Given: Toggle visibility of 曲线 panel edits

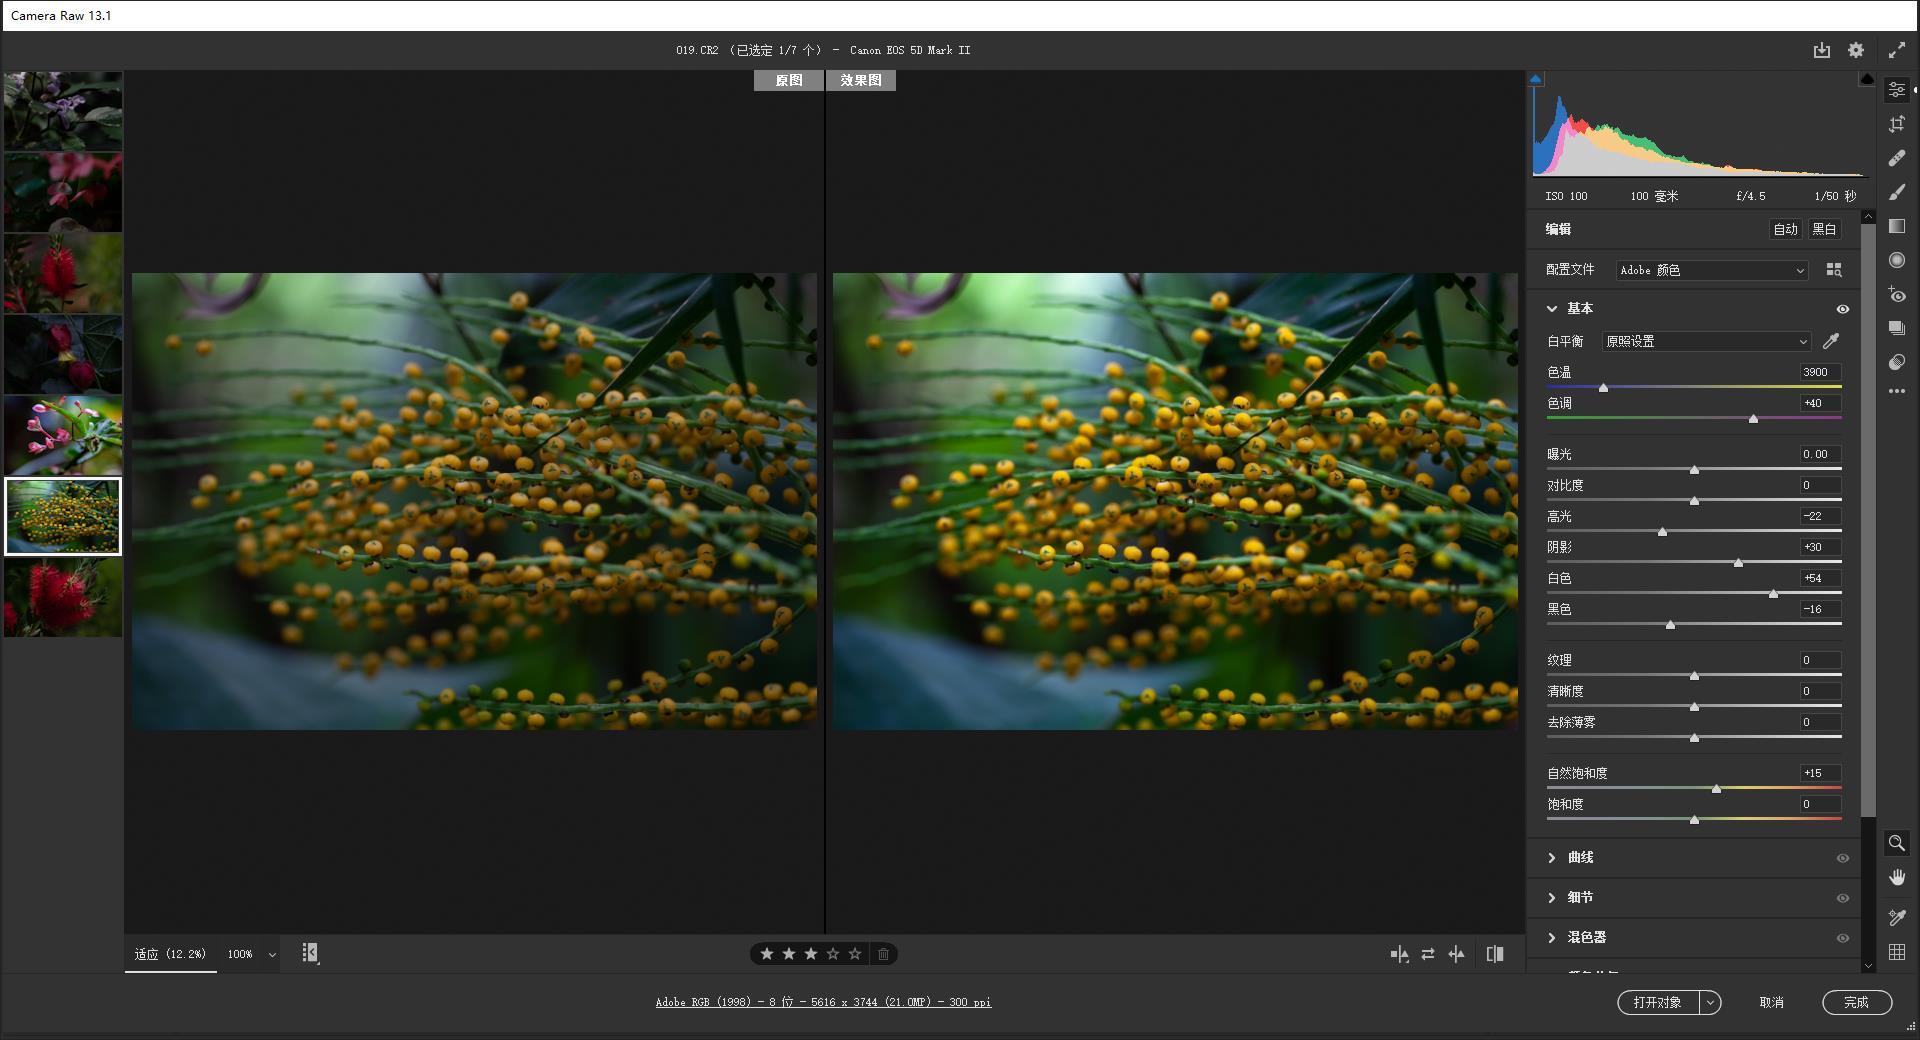Looking at the screenshot, I should coord(1842,858).
